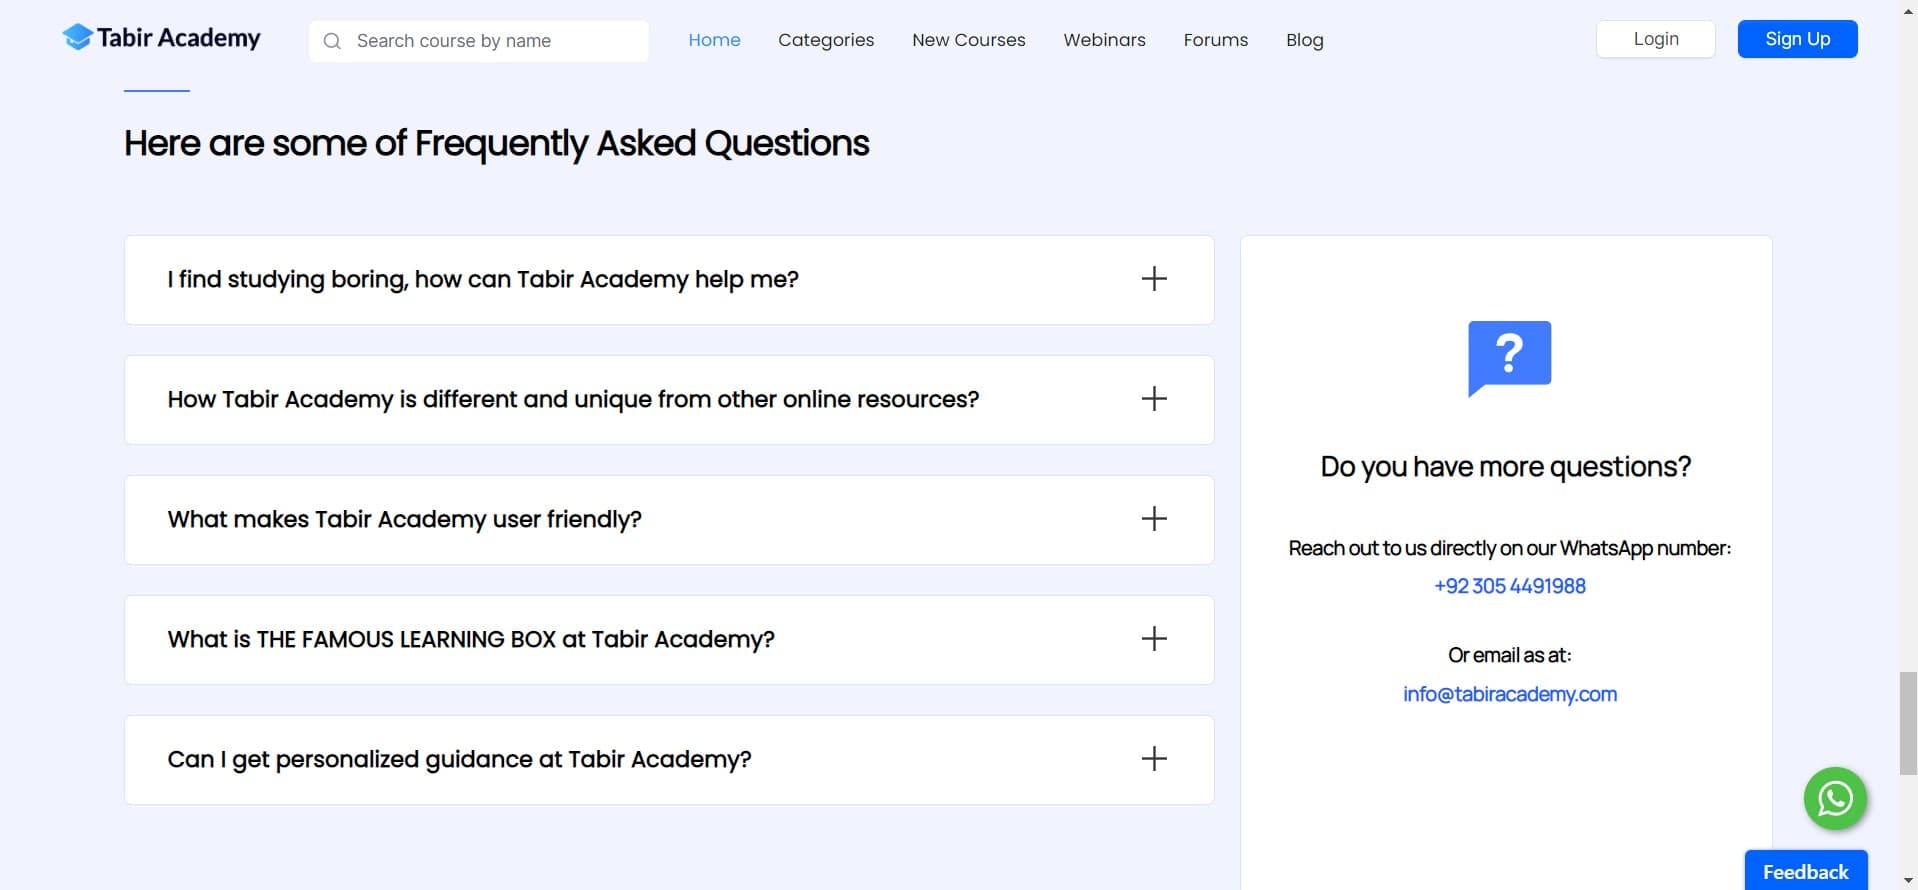Open the floating WhatsApp chat icon
The height and width of the screenshot is (890, 1918).
1834,798
